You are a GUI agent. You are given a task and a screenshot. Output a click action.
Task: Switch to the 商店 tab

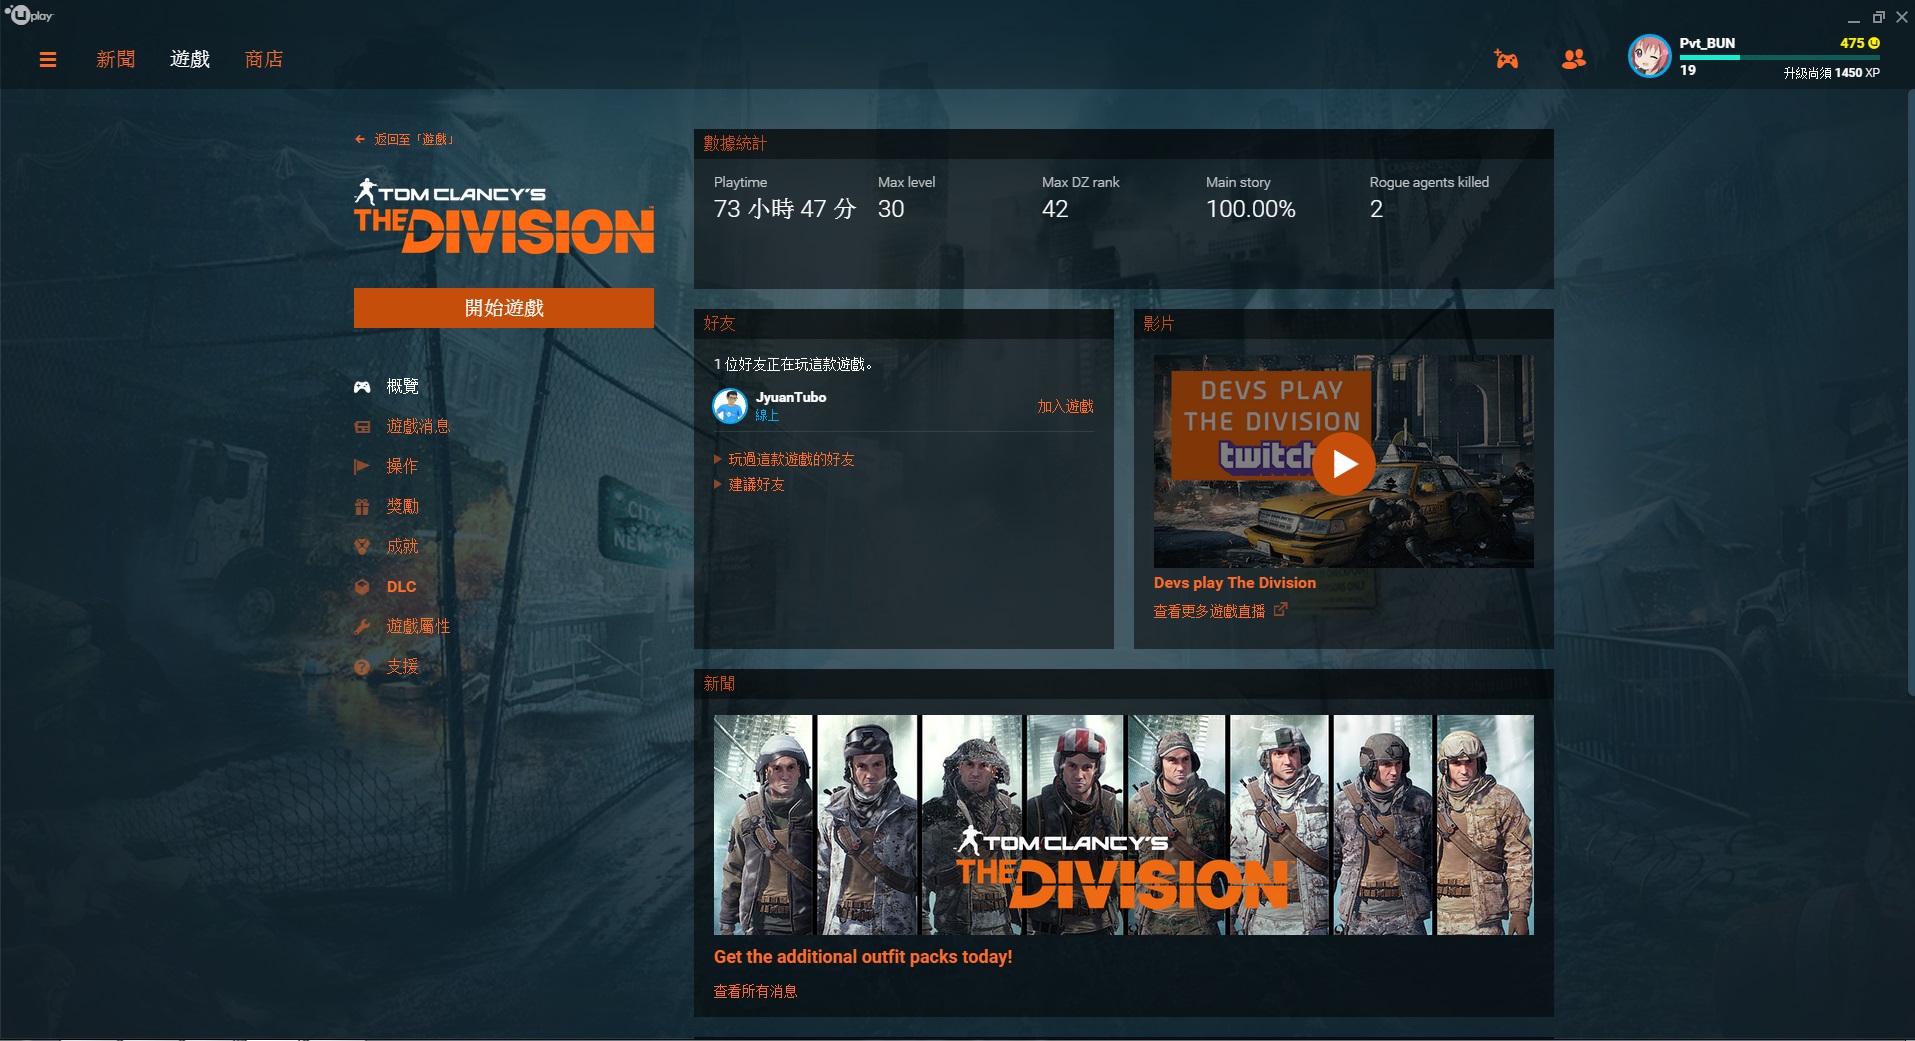click(x=264, y=60)
